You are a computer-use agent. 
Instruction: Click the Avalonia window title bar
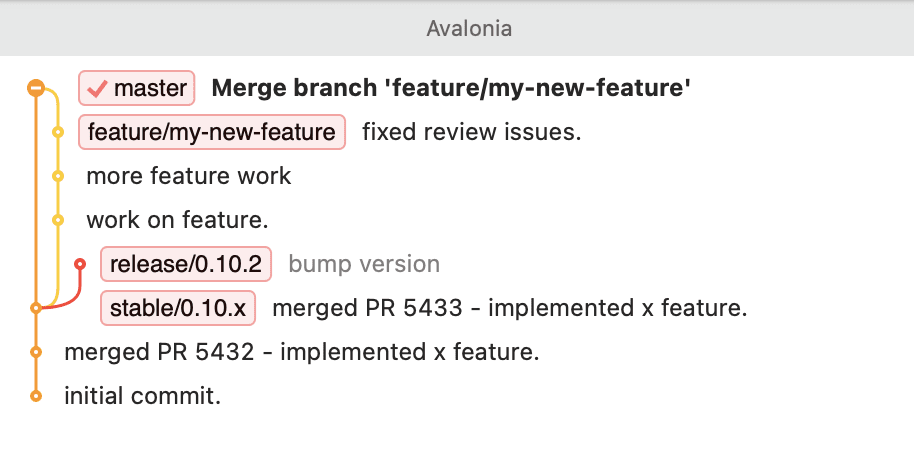(x=468, y=28)
